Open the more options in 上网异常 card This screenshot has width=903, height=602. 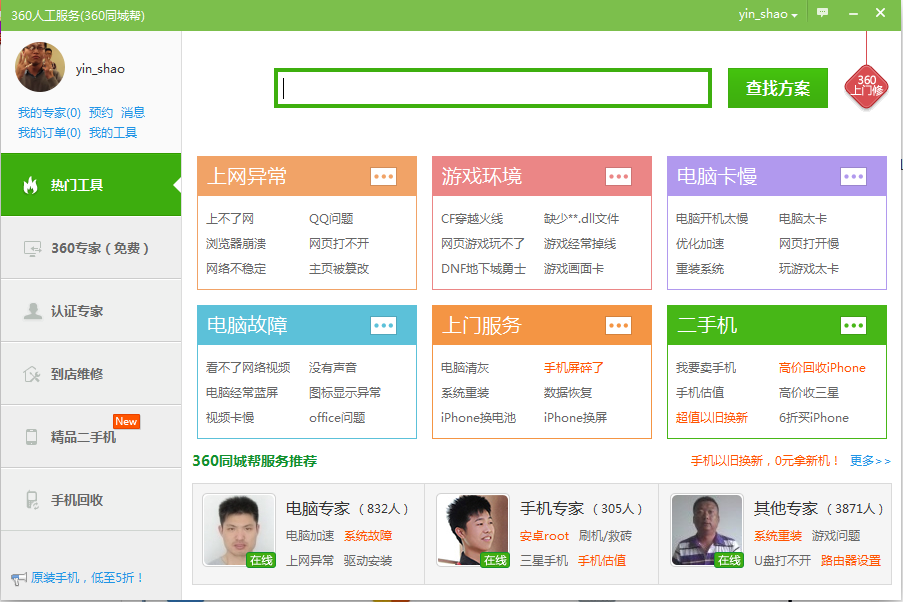384,176
